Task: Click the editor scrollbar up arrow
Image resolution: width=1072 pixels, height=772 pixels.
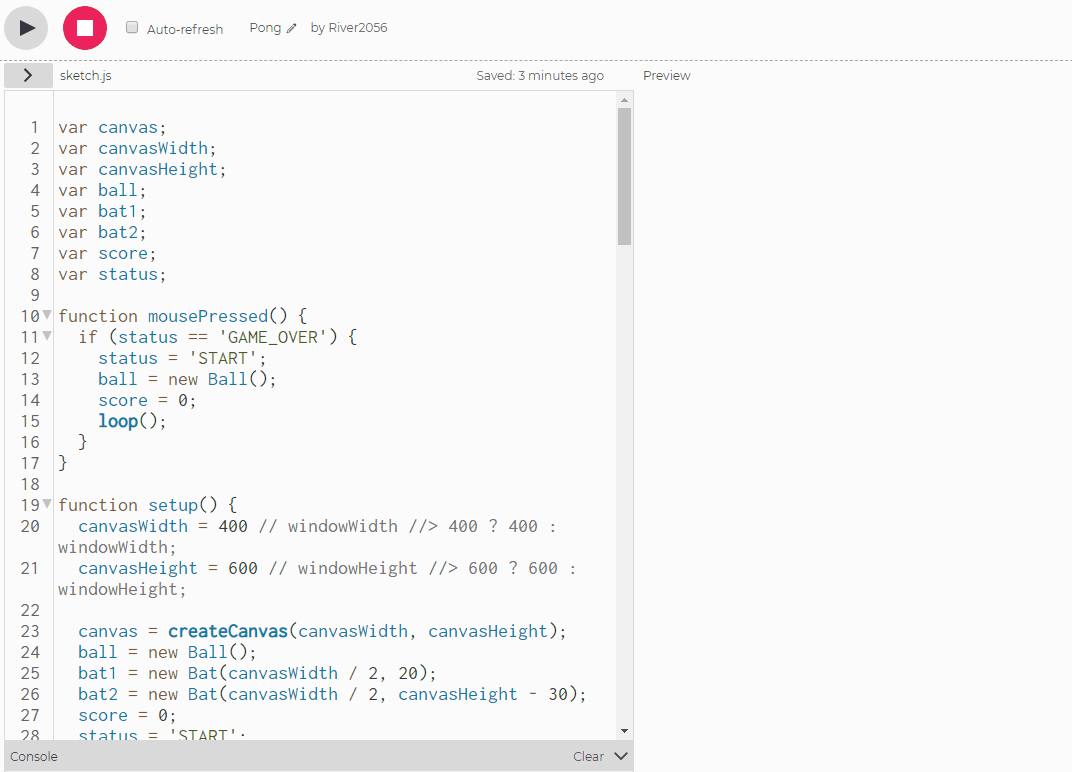Action: click(624, 101)
